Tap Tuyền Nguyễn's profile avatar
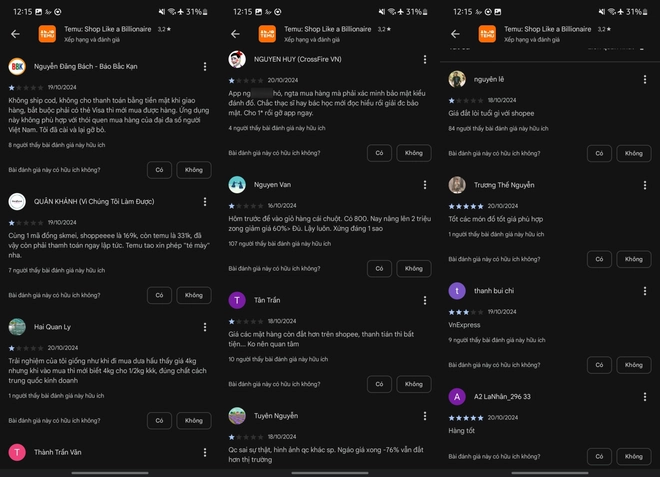 coord(237,415)
